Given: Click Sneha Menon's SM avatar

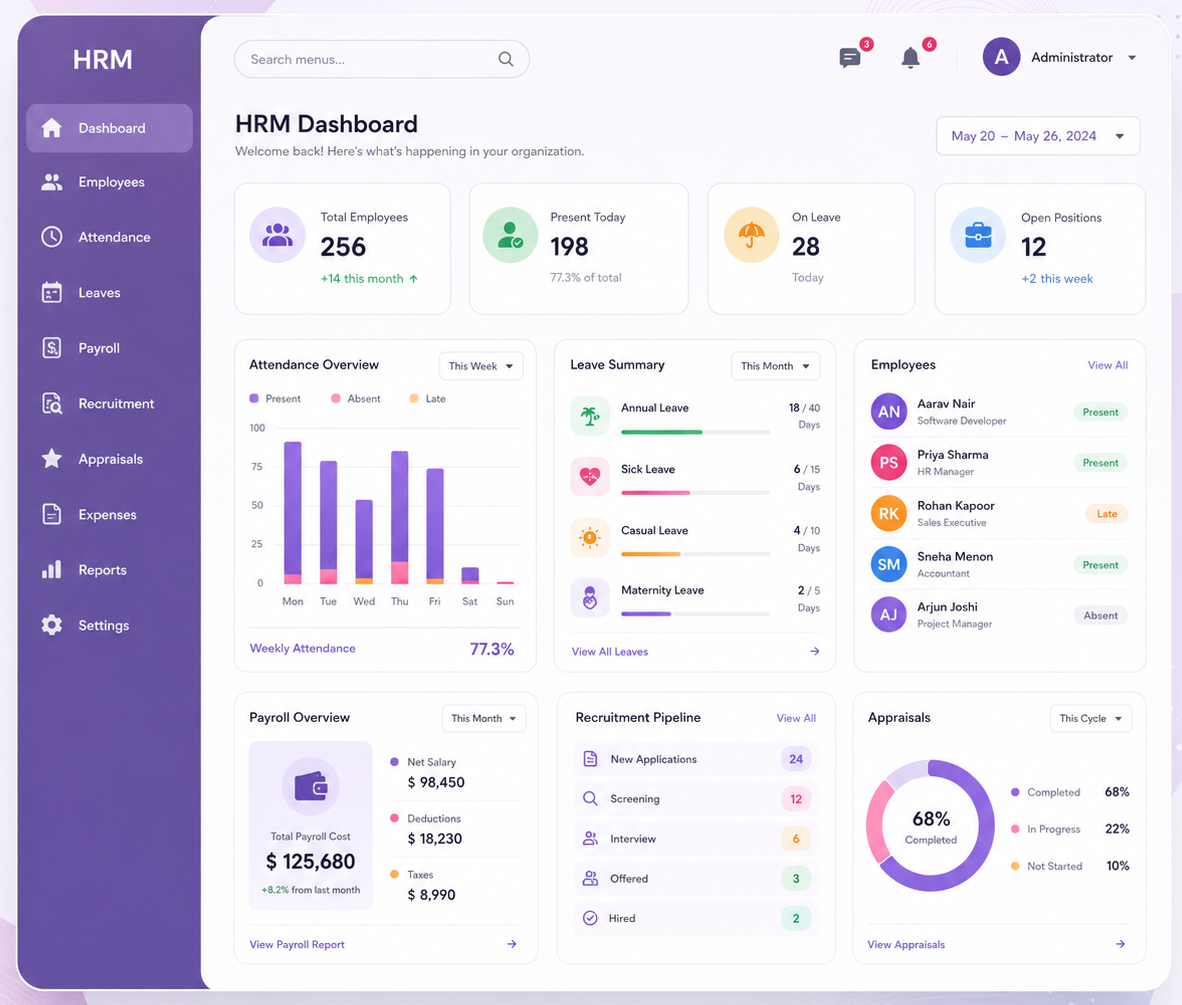Looking at the screenshot, I should click(x=889, y=564).
